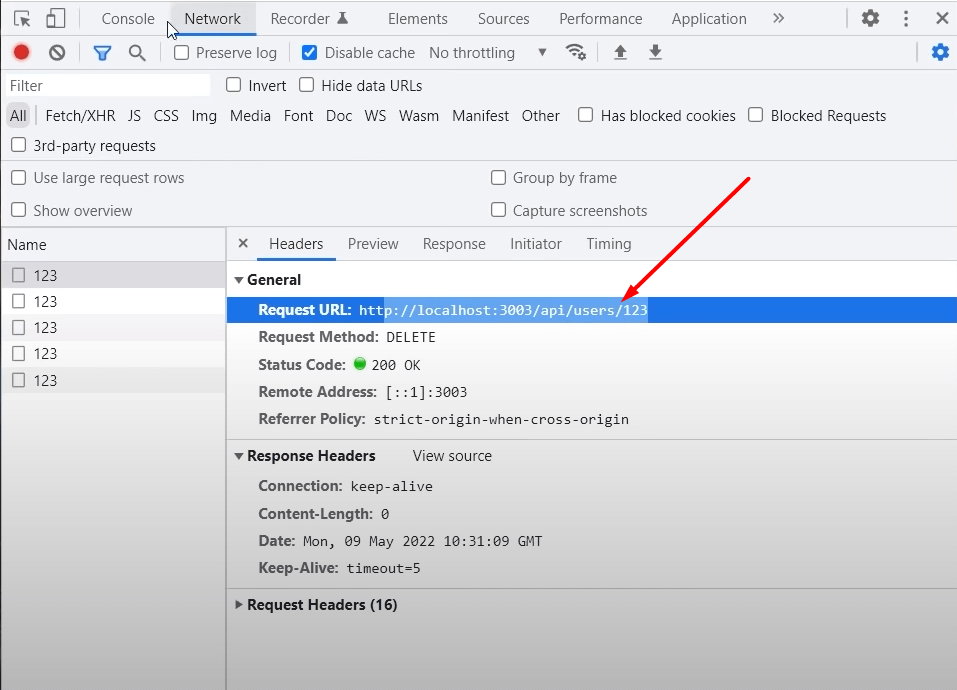957x690 pixels.
Task: Select the Fetch/XHR filter
Action: click(x=80, y=116)
